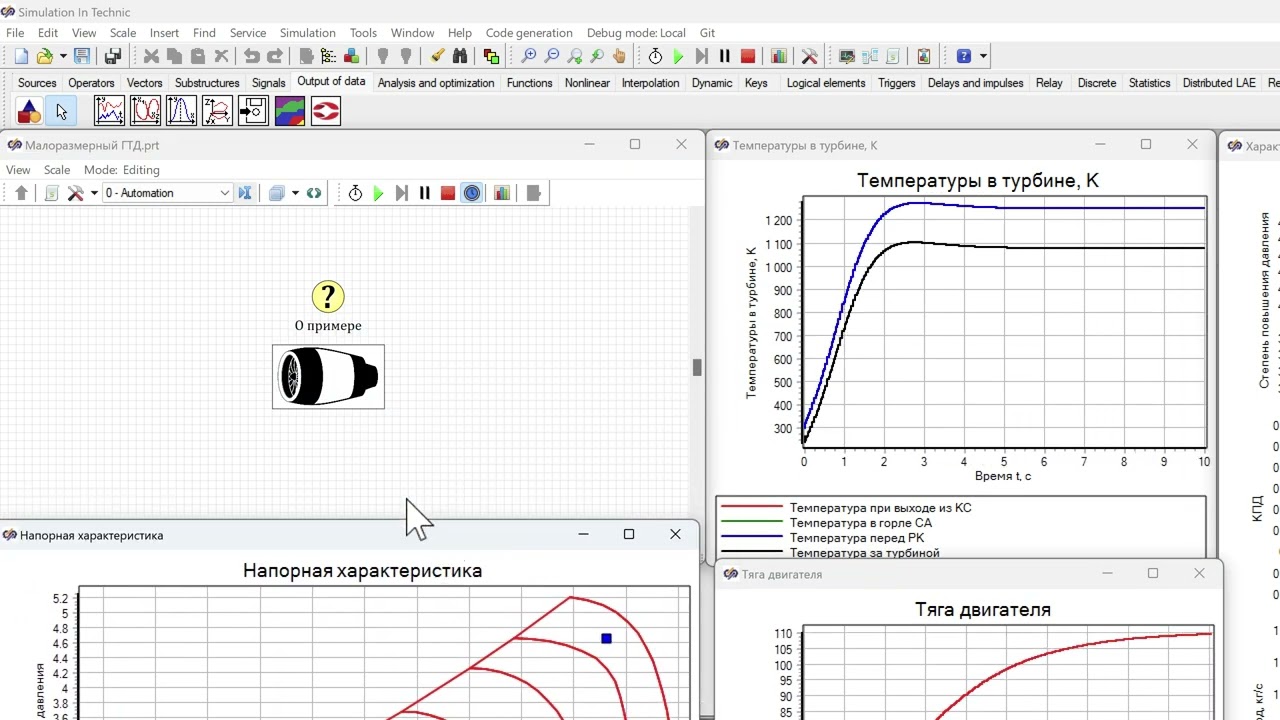Open the 0 - Automation layer dropdown
The width and height of the screenshot is (1280, 720).
[168, 193]
